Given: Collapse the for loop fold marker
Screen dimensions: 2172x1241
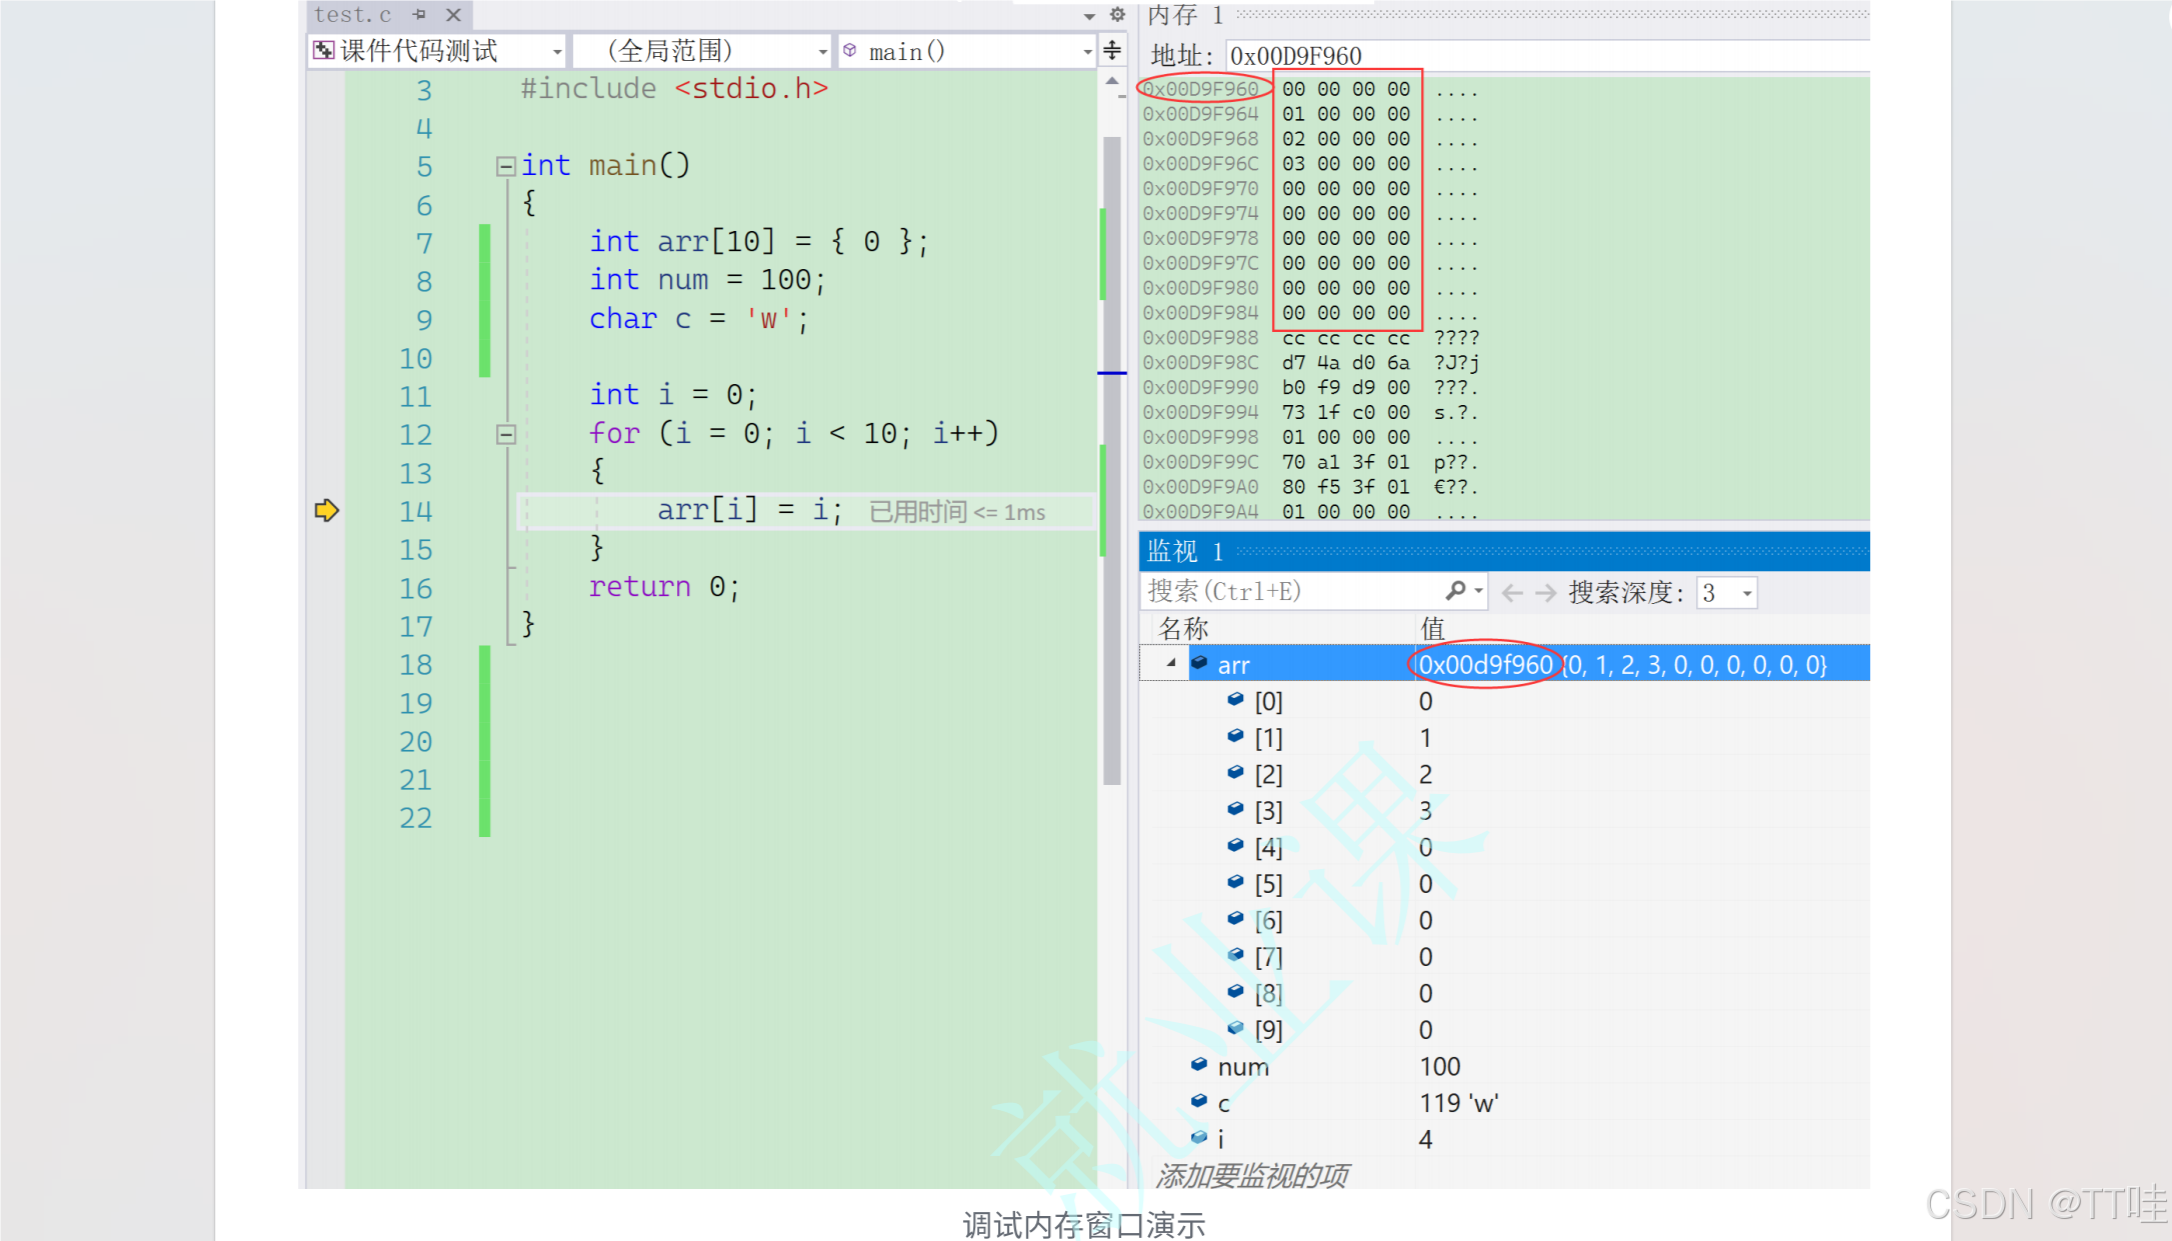Looking at the screenshot, I should [x=506, y=434].
